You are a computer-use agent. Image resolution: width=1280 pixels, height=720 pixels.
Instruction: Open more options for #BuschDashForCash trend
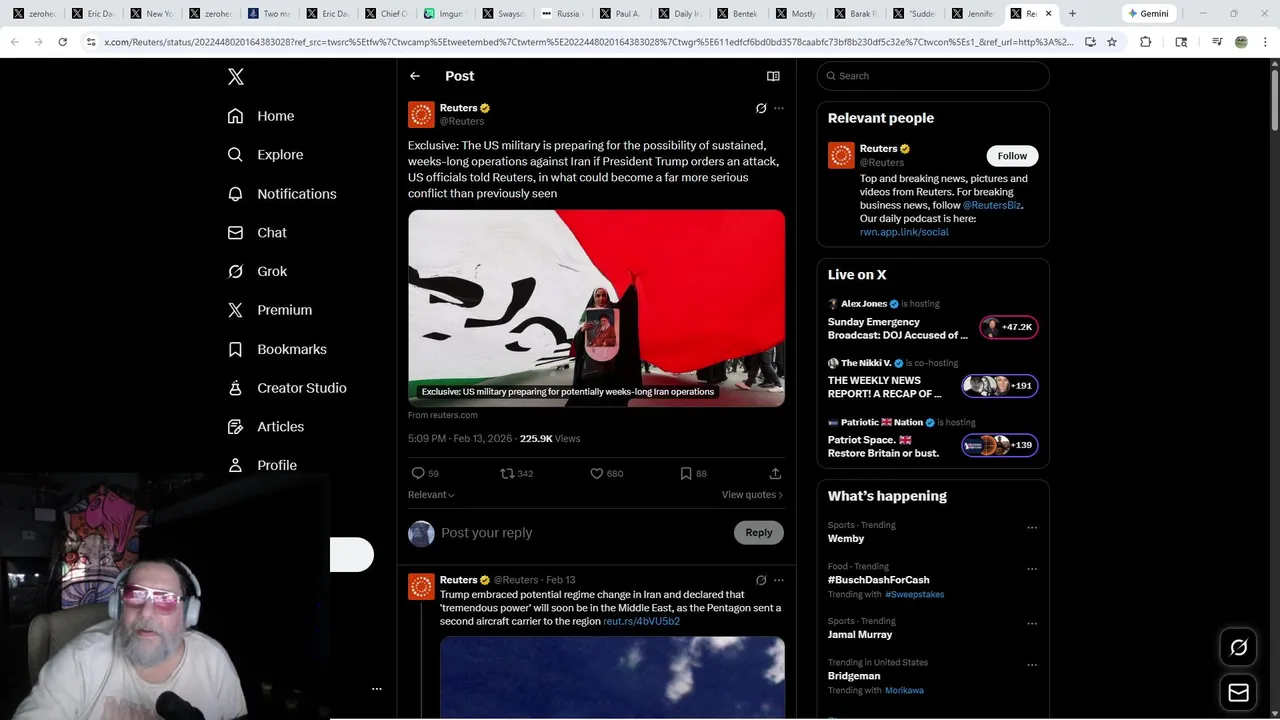(x=1032, y=569)
